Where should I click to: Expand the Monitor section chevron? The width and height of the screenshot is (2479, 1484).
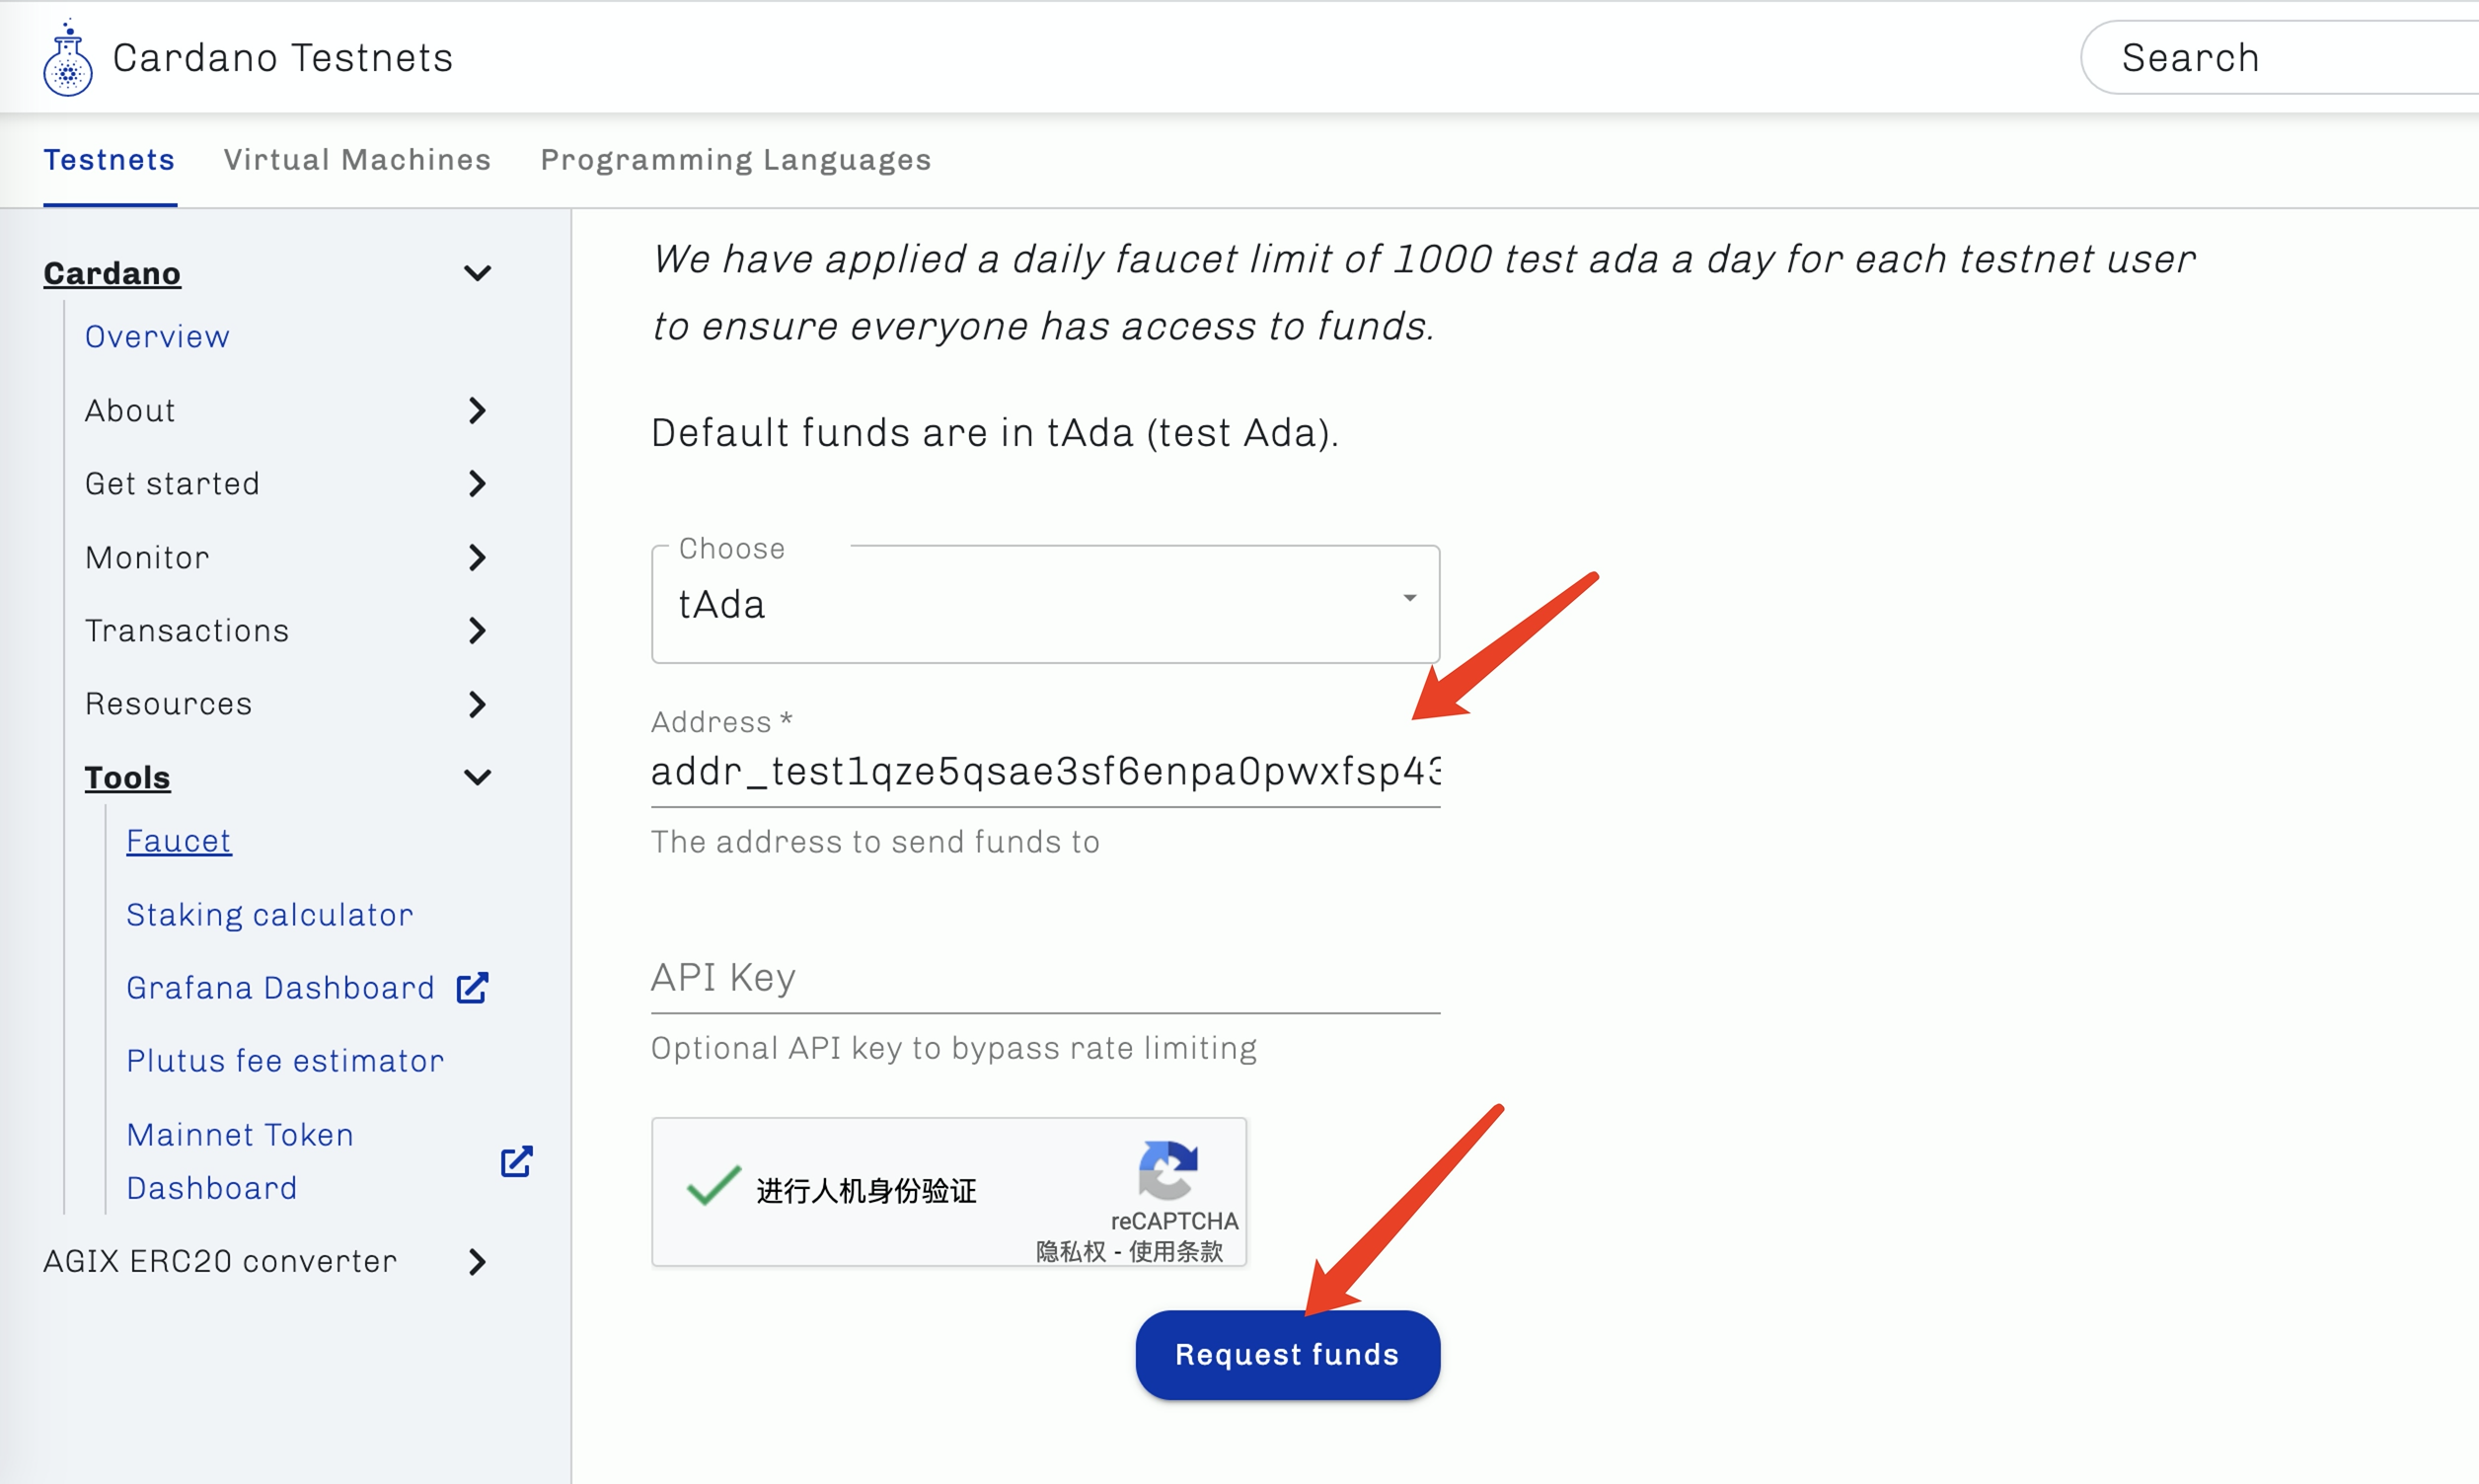pos(477,558)
